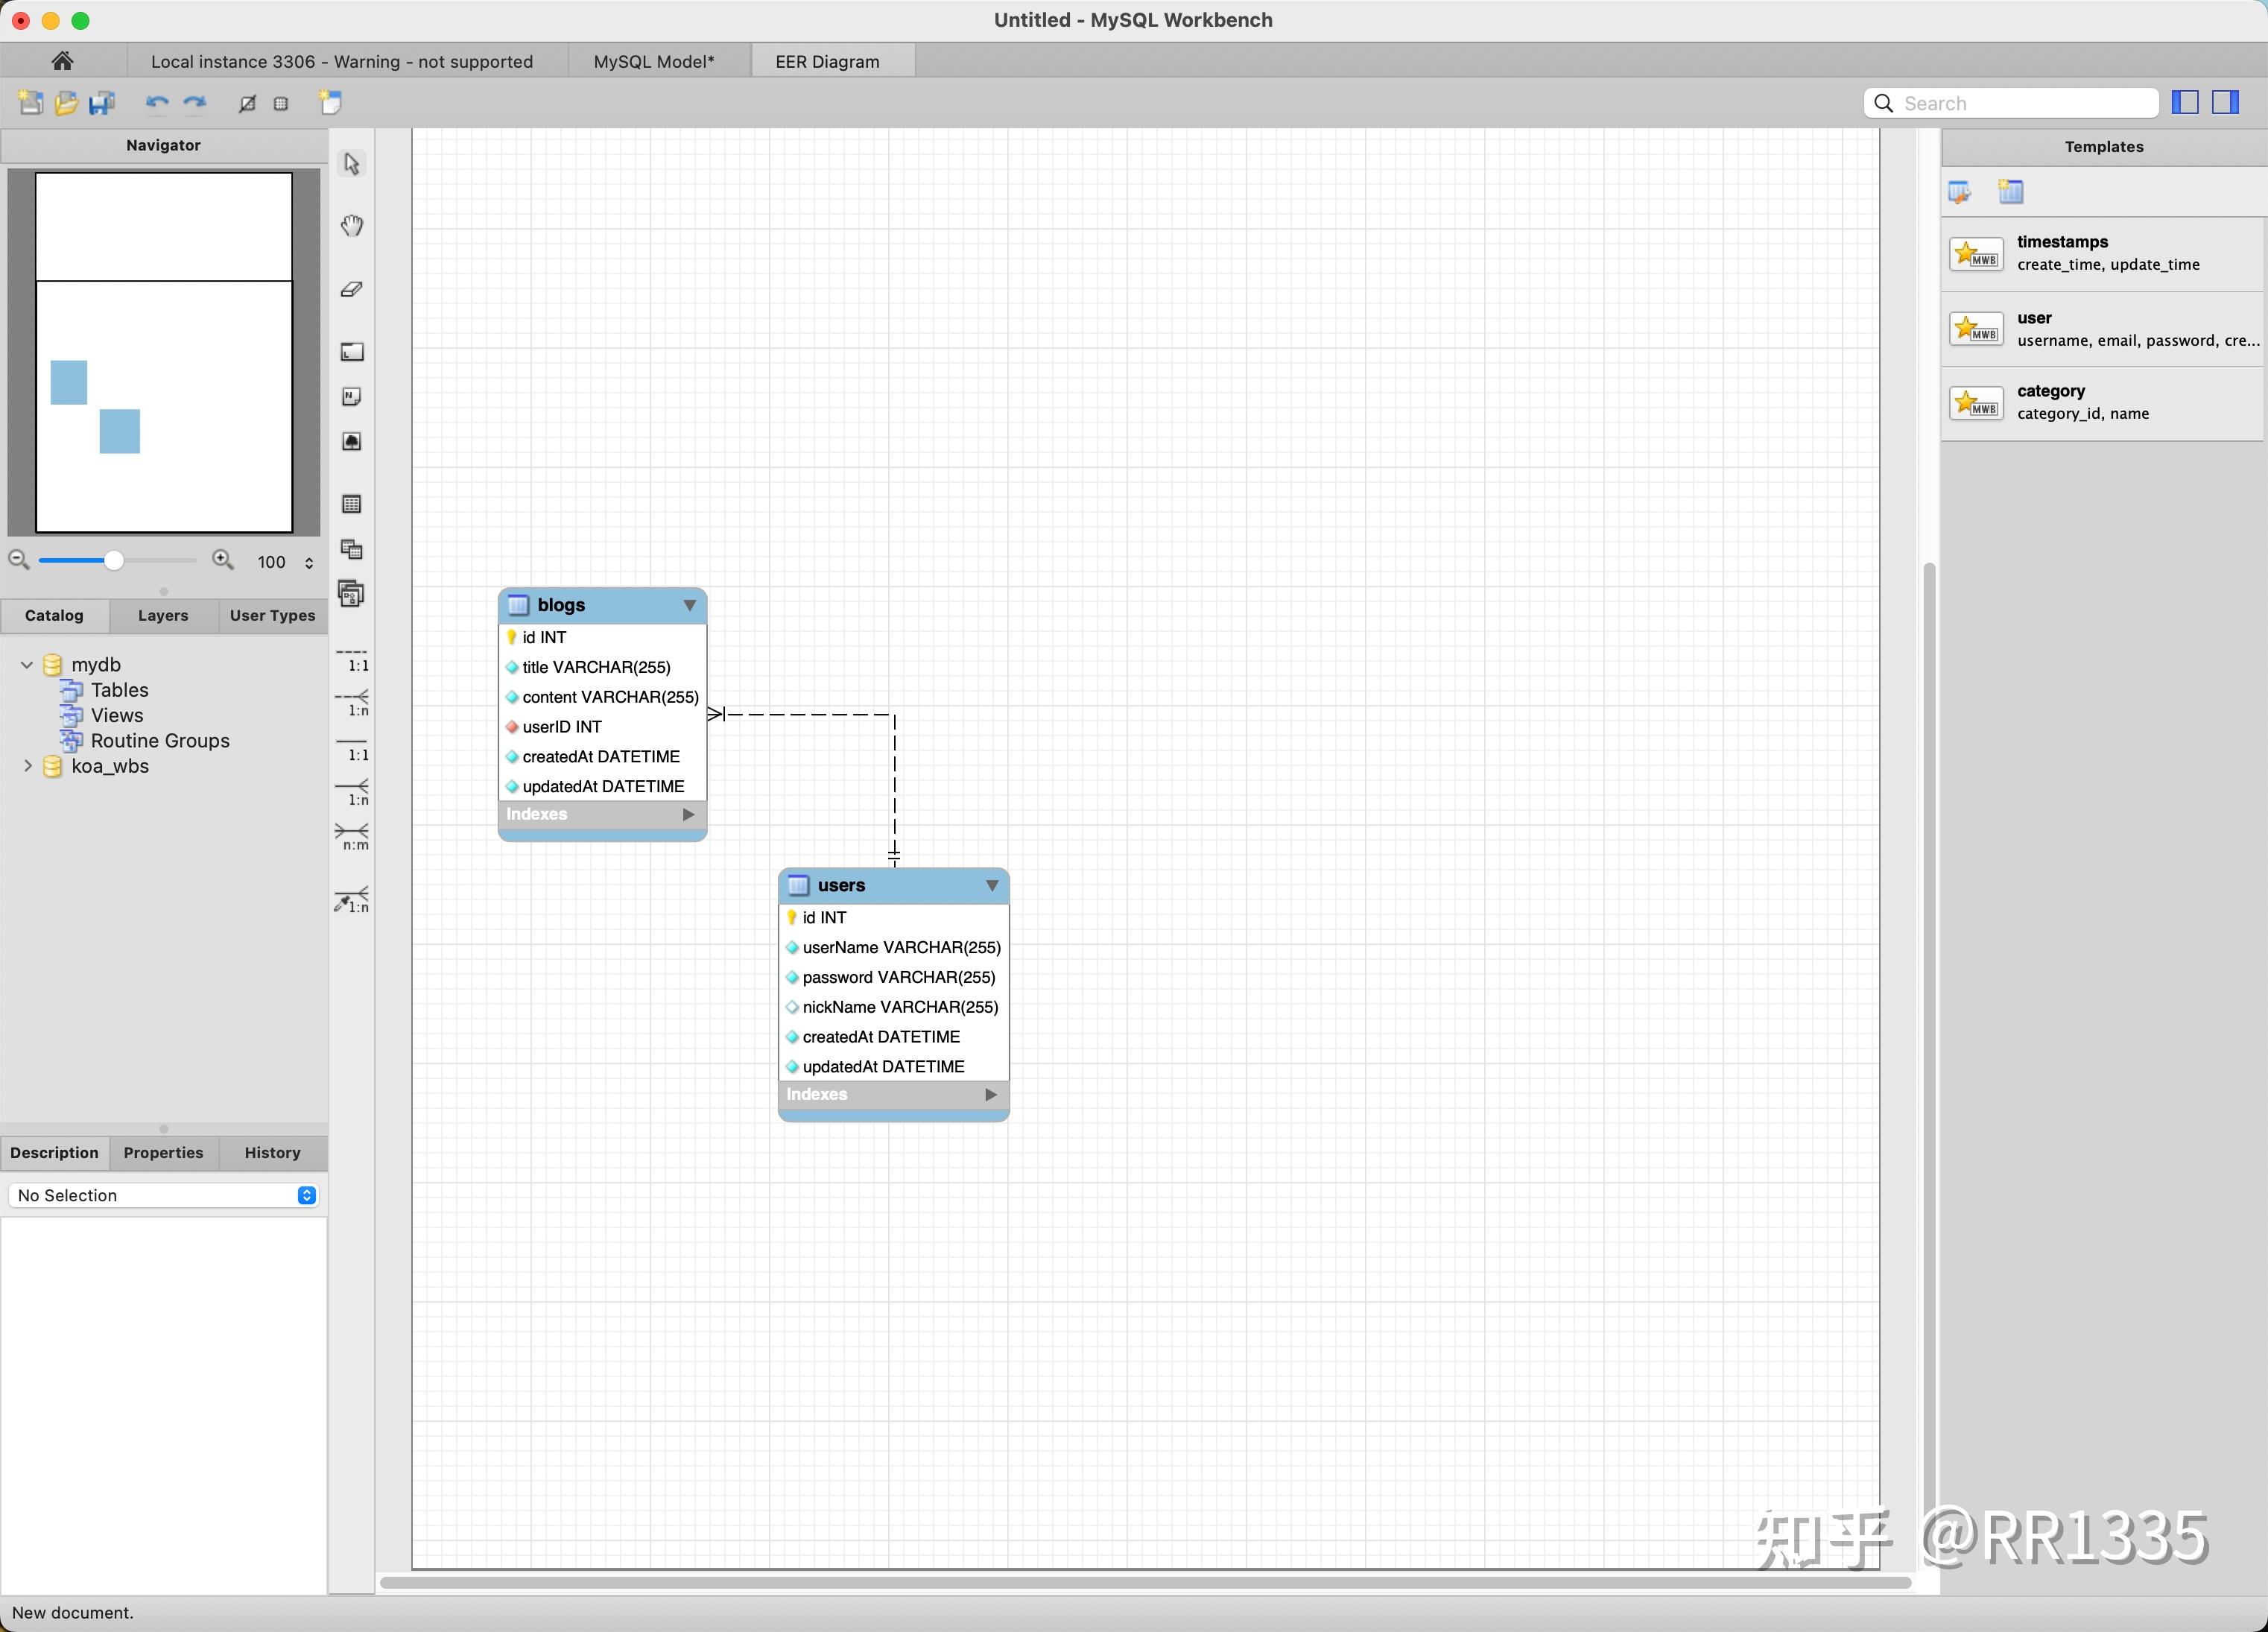Select the Place a New View tool
The height and width of the screenshot is (1632, 2268).
(351, 549)
